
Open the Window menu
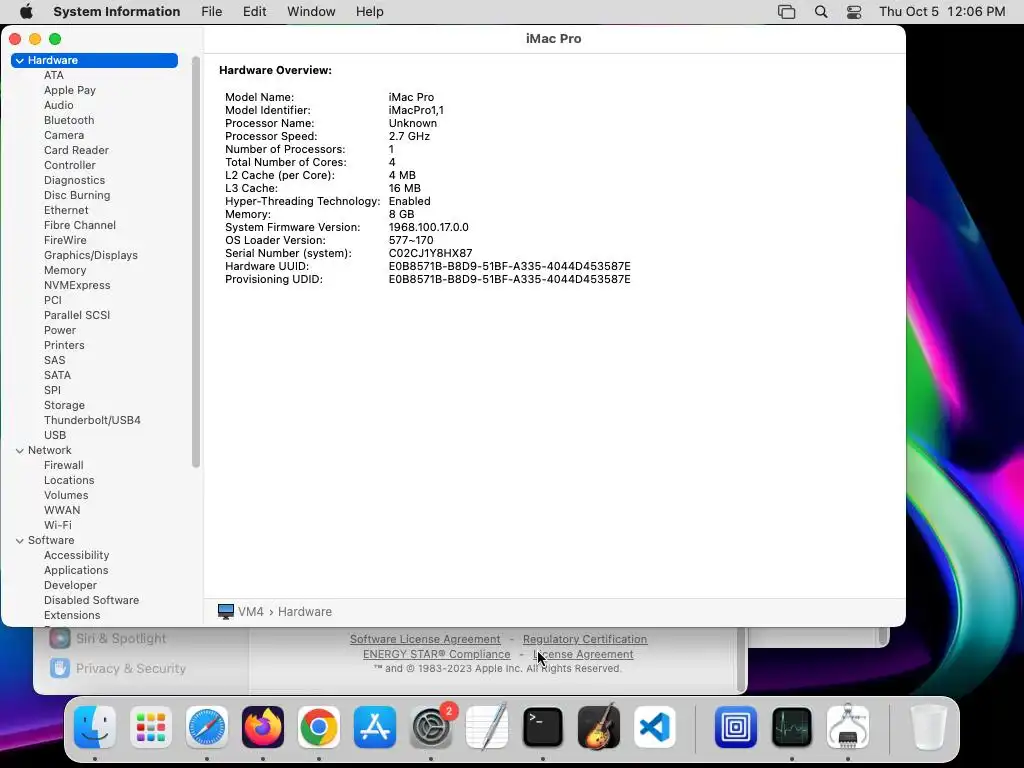[x=311, y=12]
